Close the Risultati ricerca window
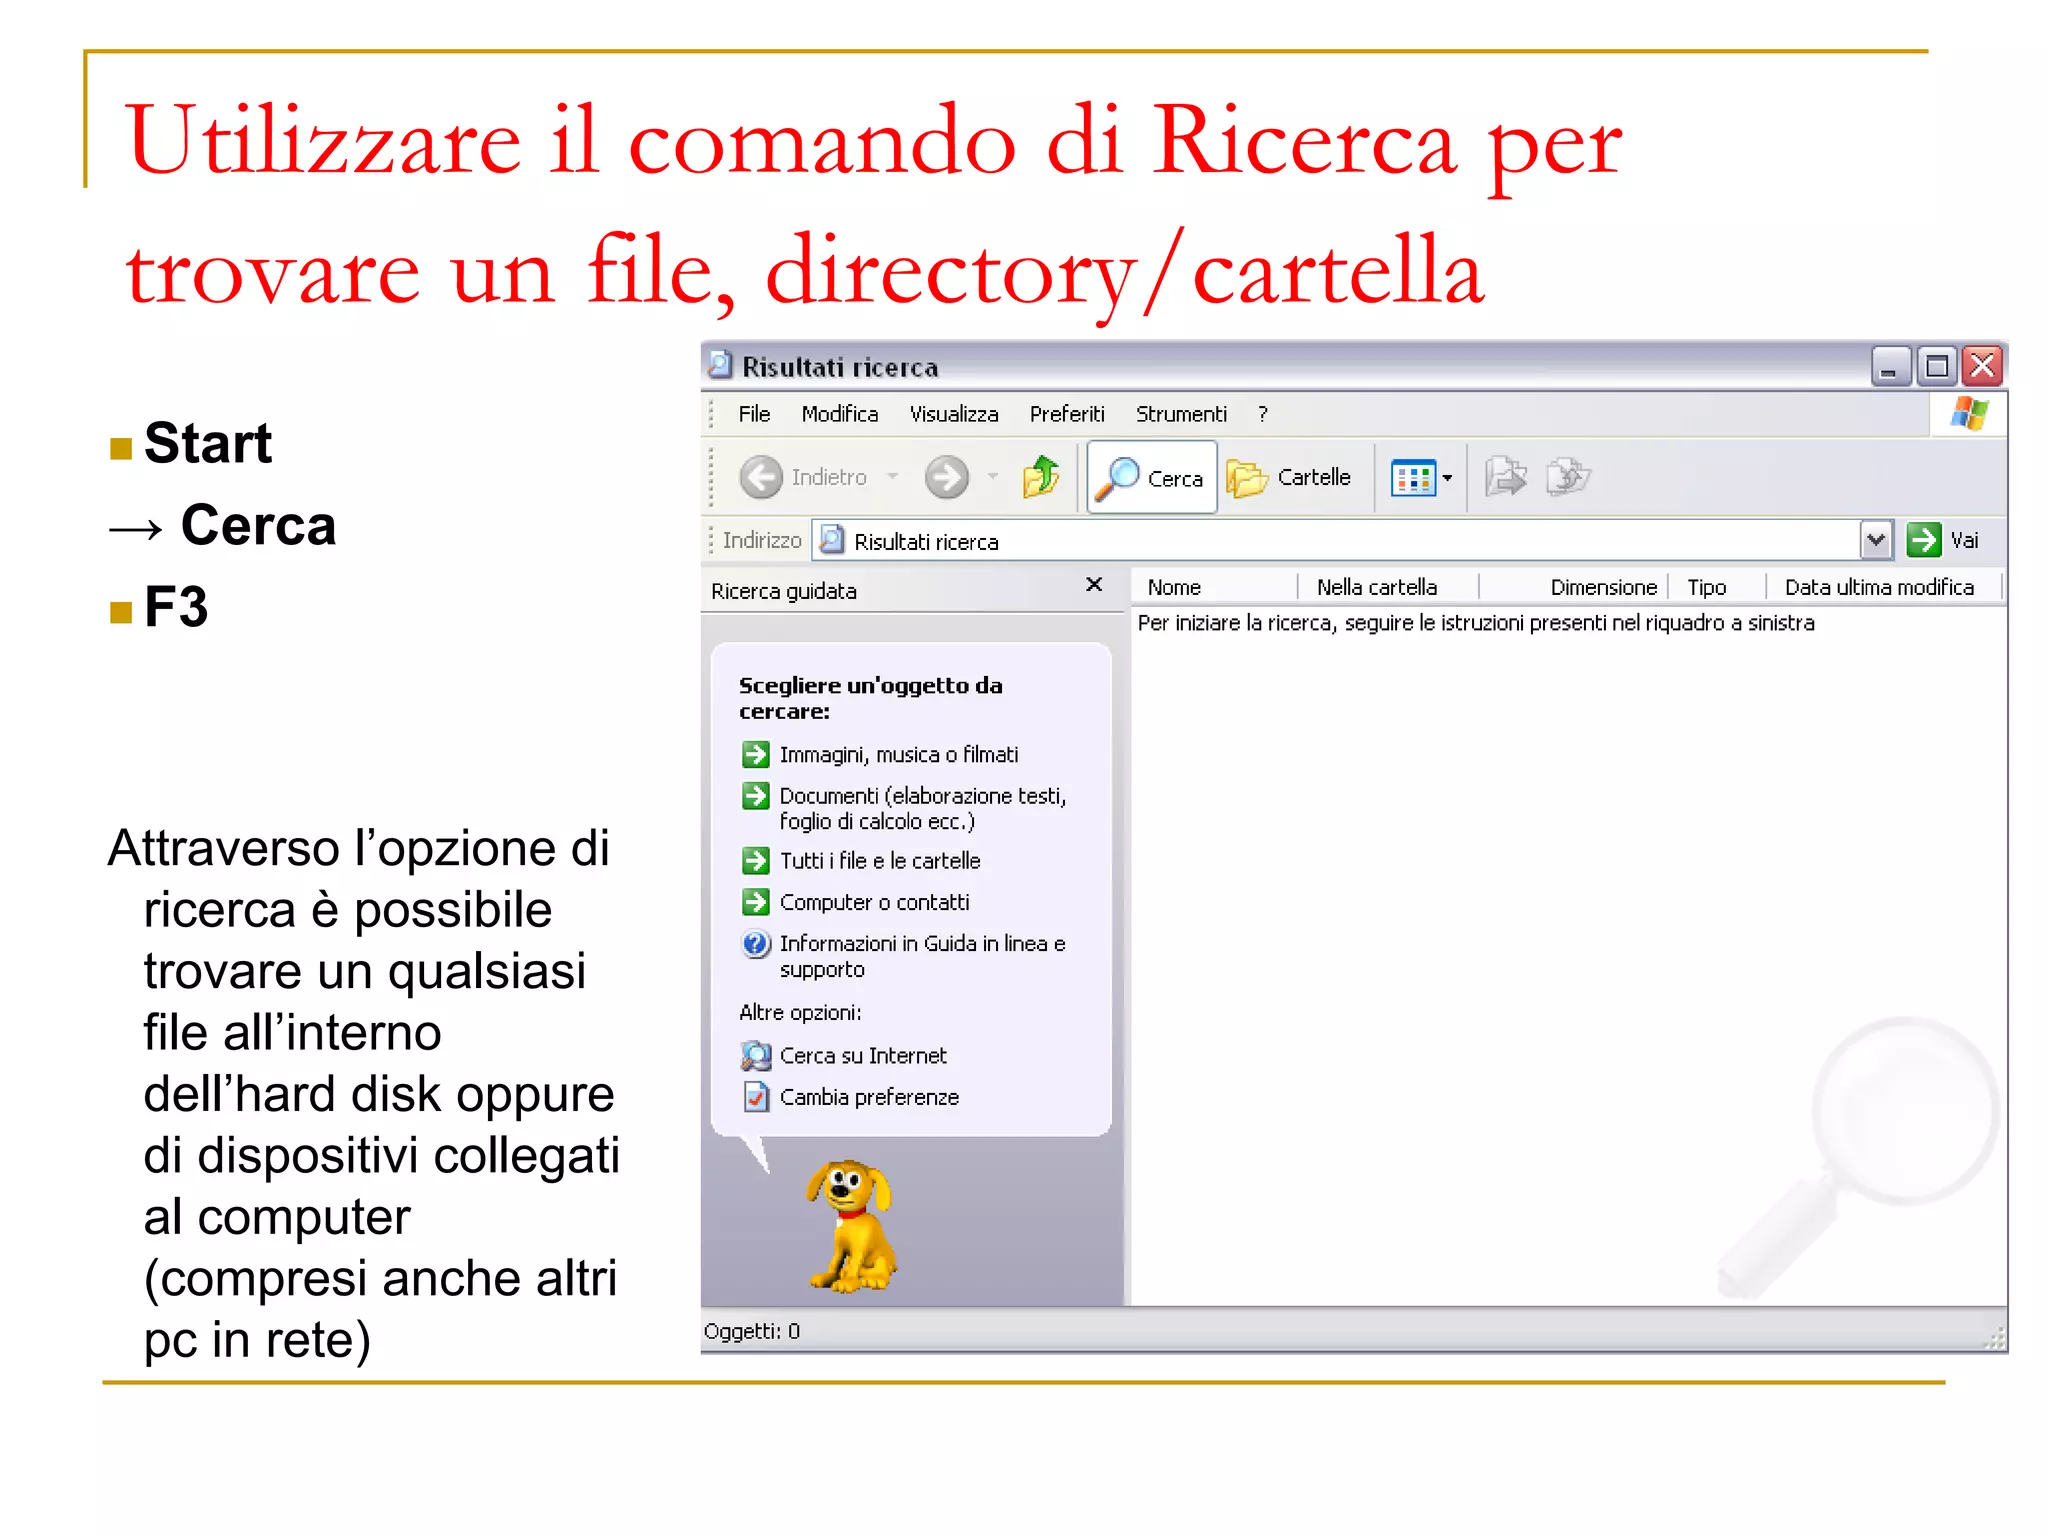2048x1536 pixels. pos(1982,366)
